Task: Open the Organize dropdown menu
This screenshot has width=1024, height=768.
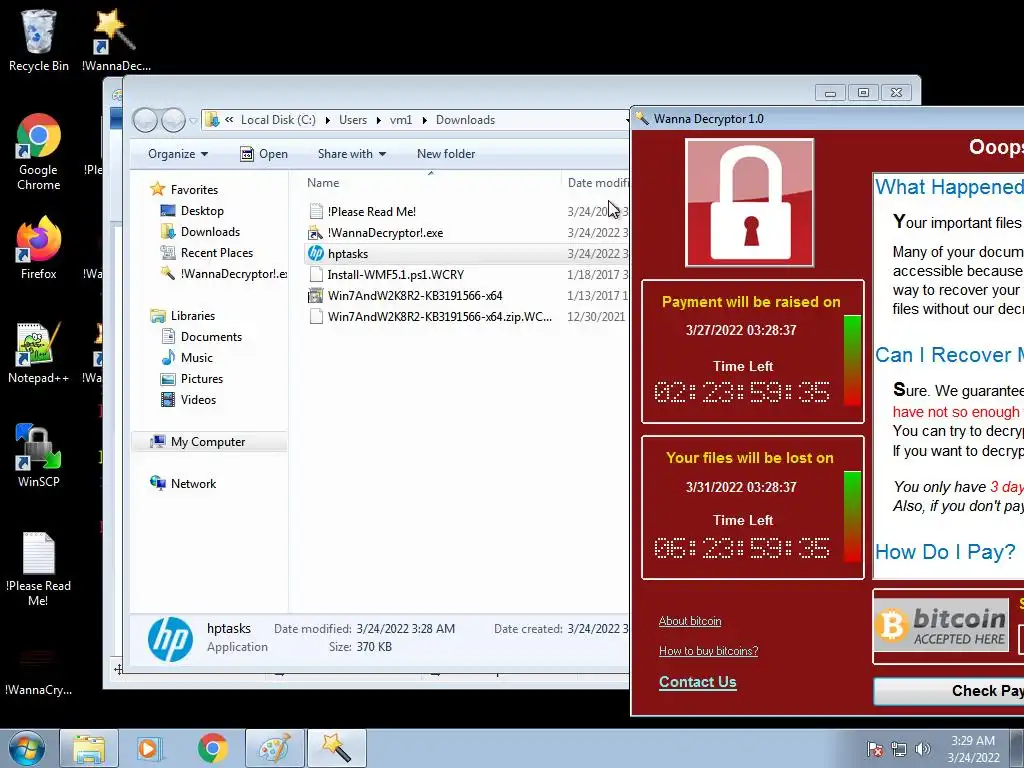Action: point(178,154)
